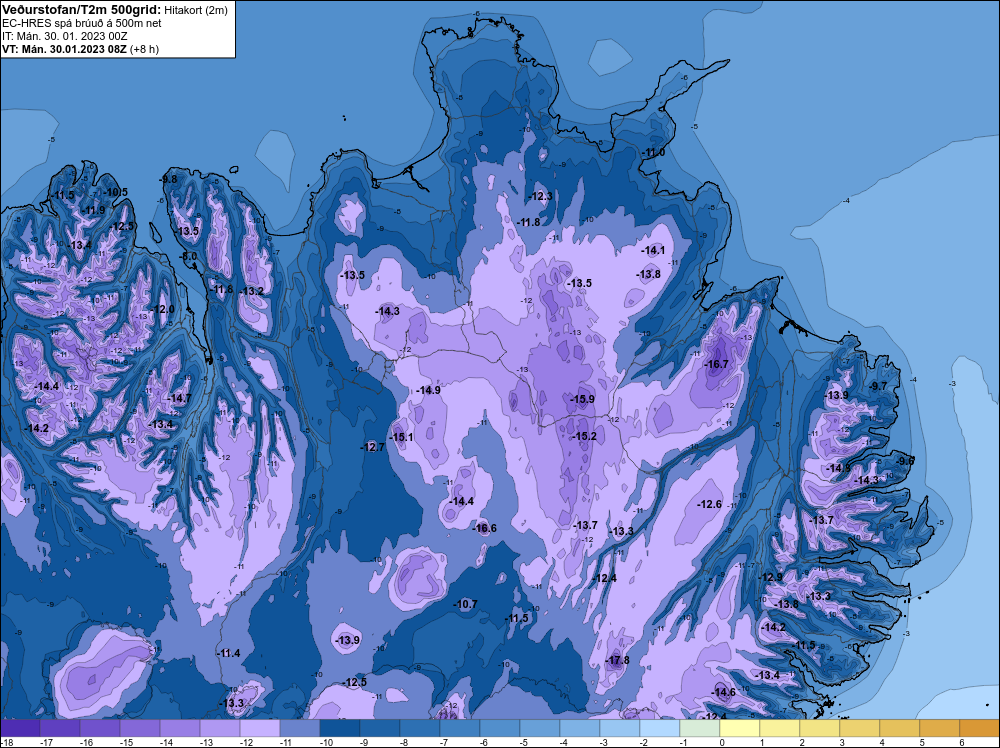Click the '-17' legend scale label
1000x748 pixels.
(47, 742)
